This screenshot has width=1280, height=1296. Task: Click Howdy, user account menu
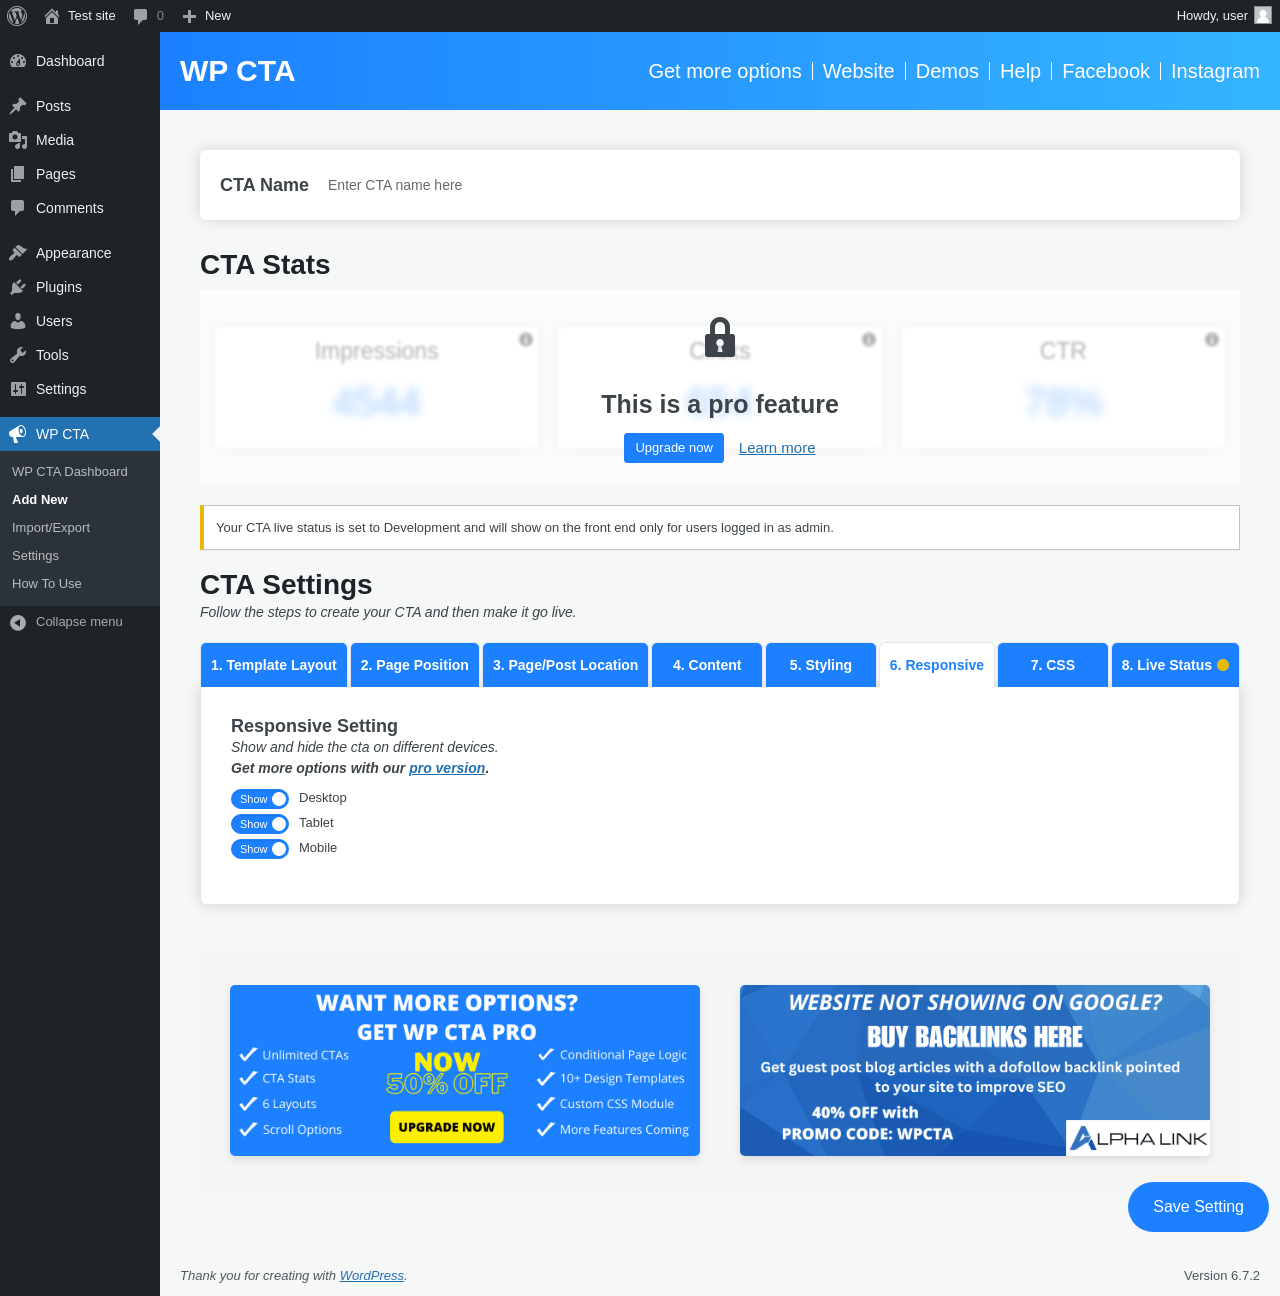1224,16
